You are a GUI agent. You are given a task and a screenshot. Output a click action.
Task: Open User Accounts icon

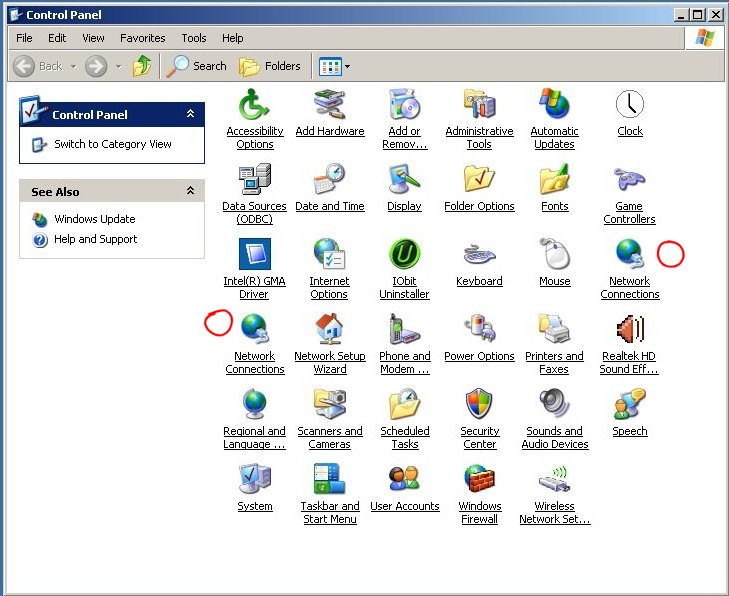point(404,480)
